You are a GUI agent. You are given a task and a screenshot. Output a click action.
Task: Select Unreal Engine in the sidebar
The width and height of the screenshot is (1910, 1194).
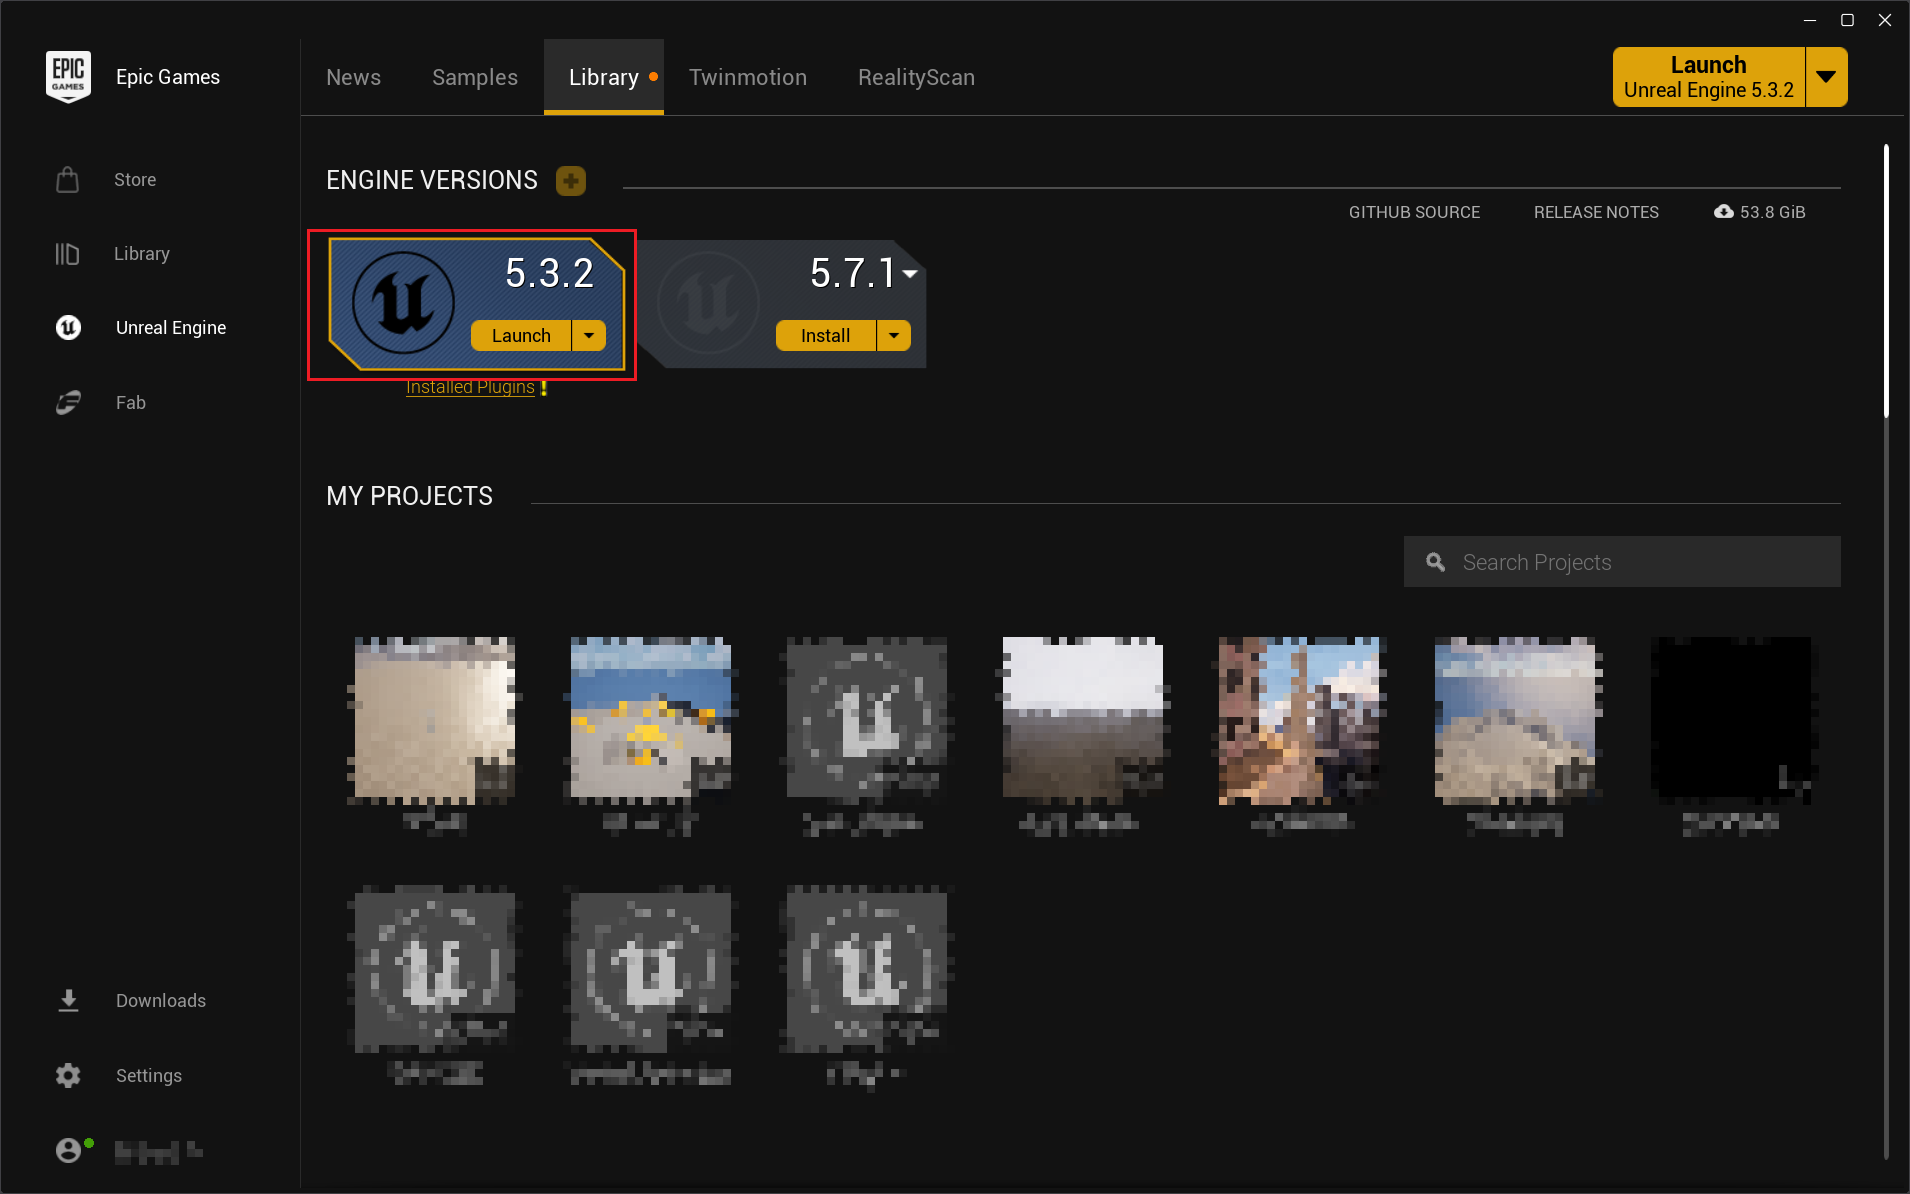[170, 328]
